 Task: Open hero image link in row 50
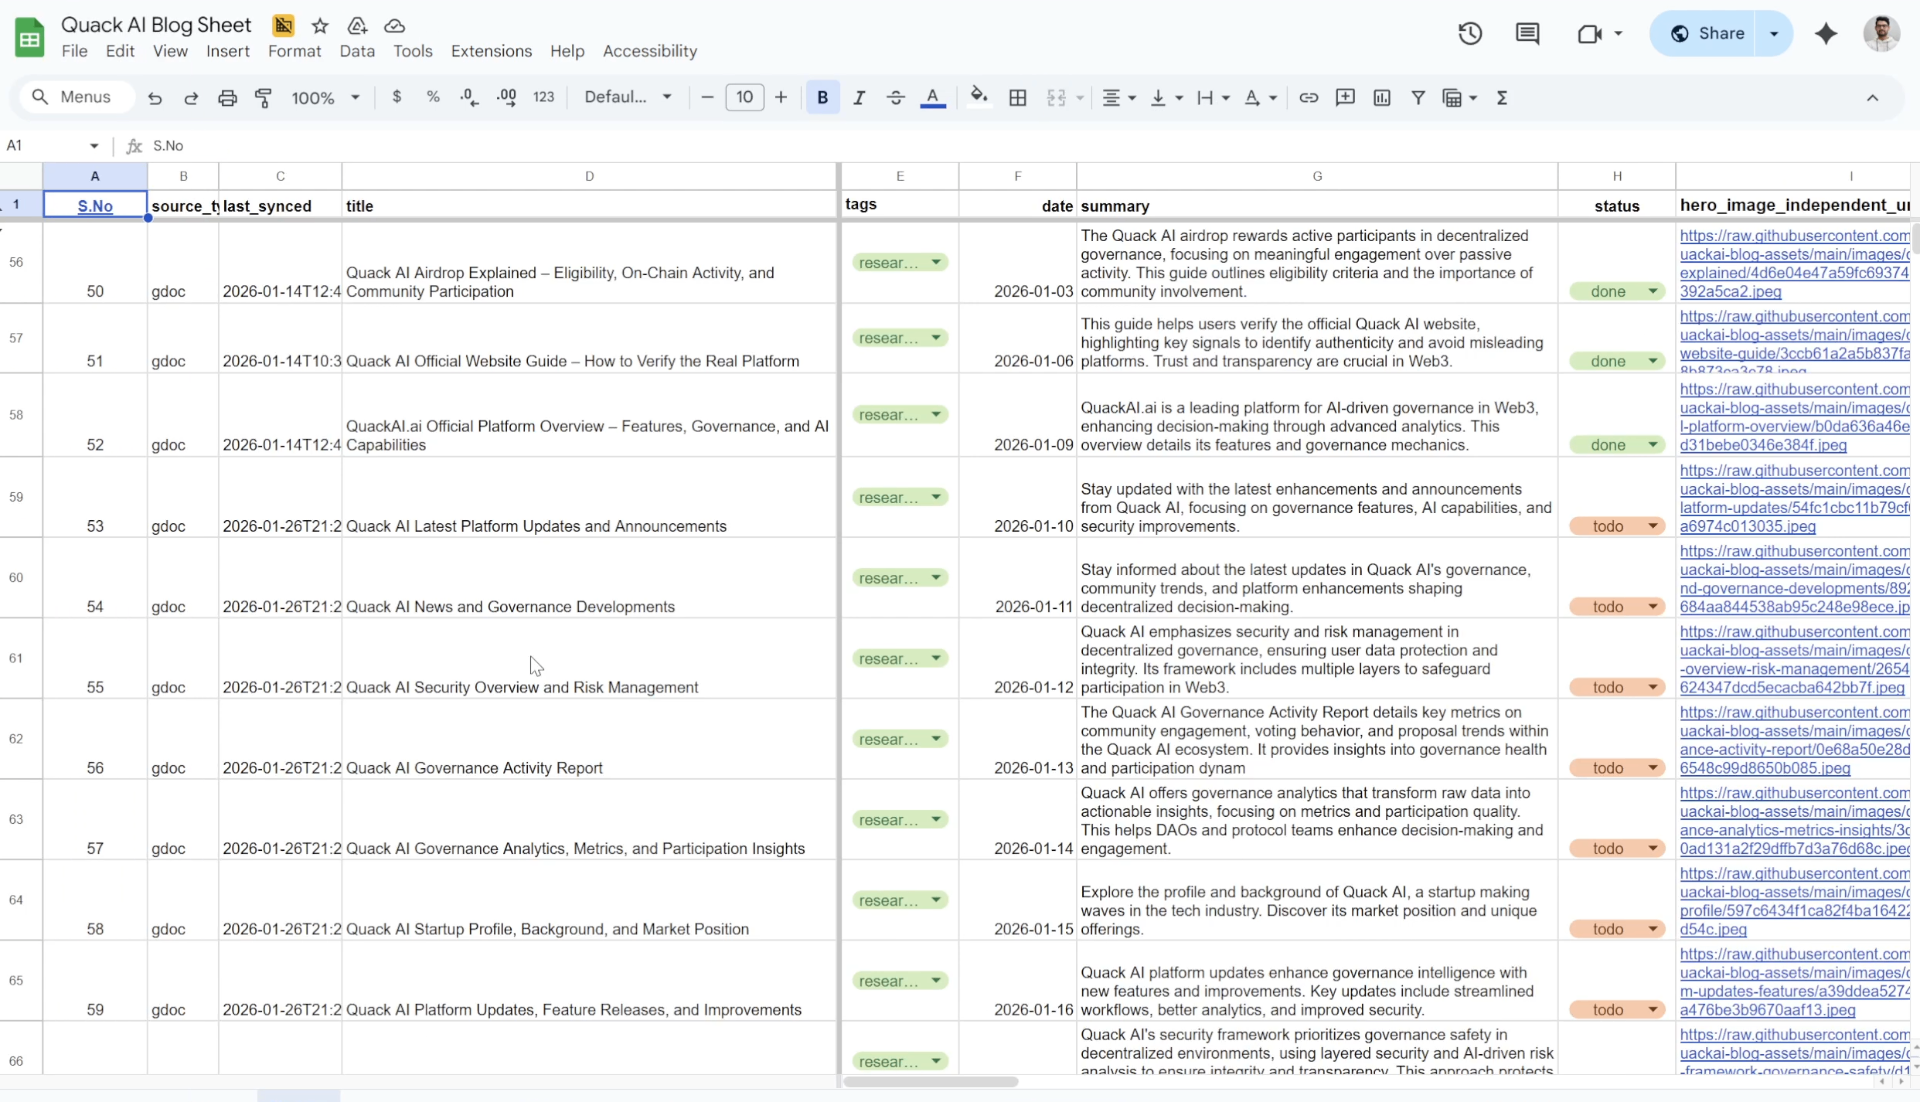(1794, 263)
